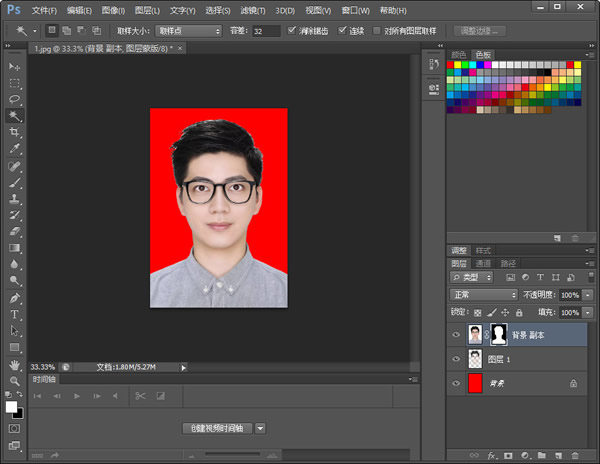This screenshot has height=464, width=600.
Task: Hide the 背景 副本 layer
Action: [457, 333]
